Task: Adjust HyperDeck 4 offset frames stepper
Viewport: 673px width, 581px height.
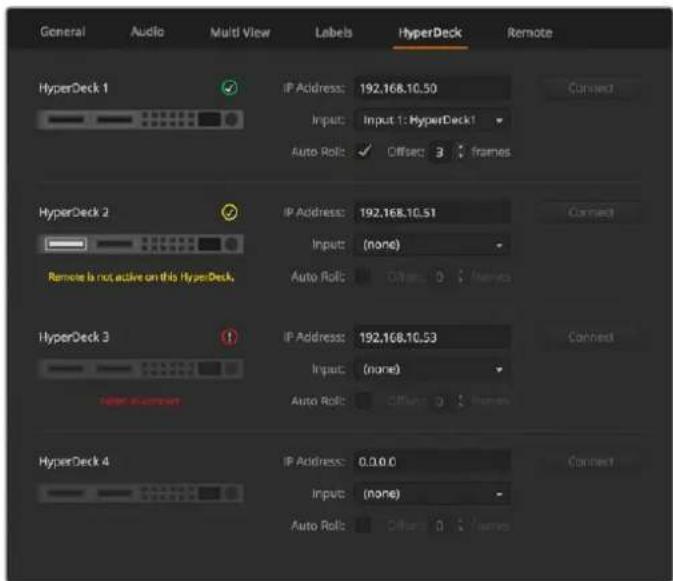Action: [460, 525]
